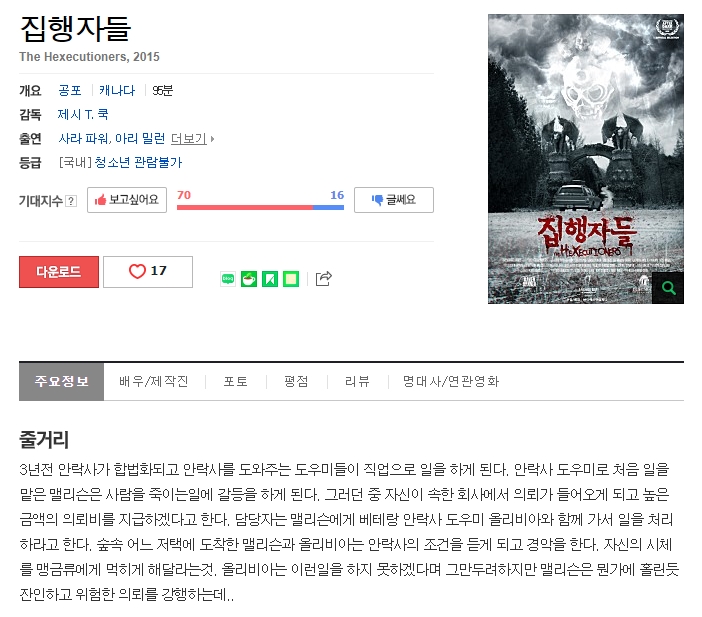702x617 pixels.
Task: Toggle the 글쎄요 thumbs-down vote
Action: pos(394,200)
